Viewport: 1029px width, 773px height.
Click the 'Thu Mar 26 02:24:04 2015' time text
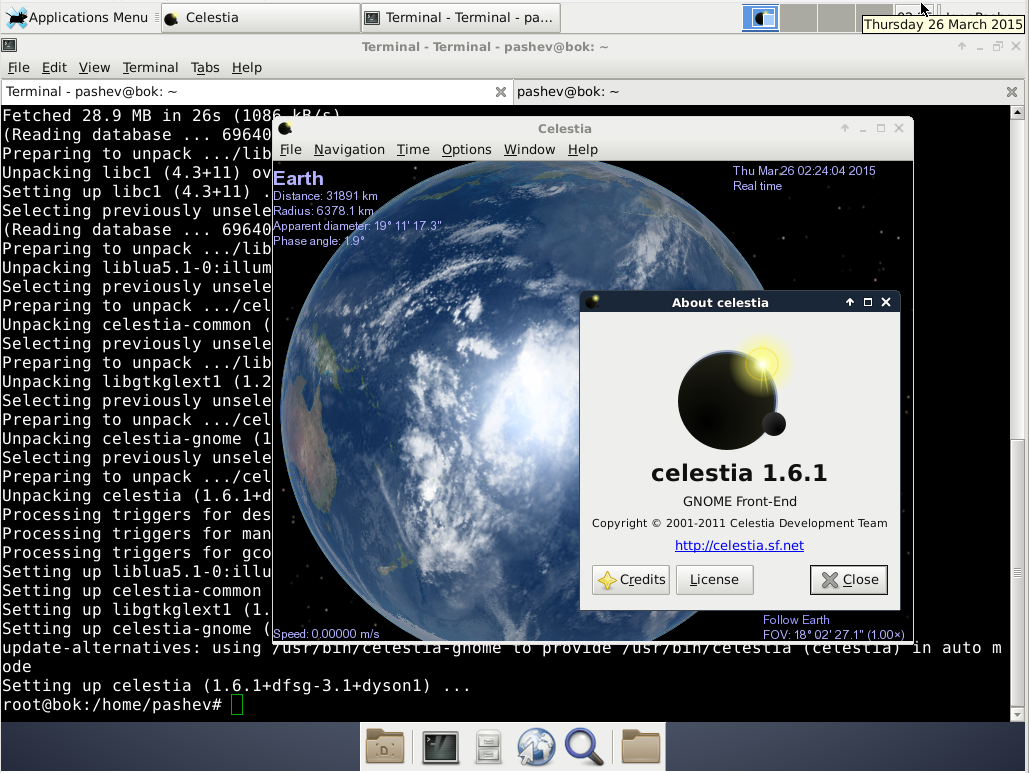pos(804,171)
